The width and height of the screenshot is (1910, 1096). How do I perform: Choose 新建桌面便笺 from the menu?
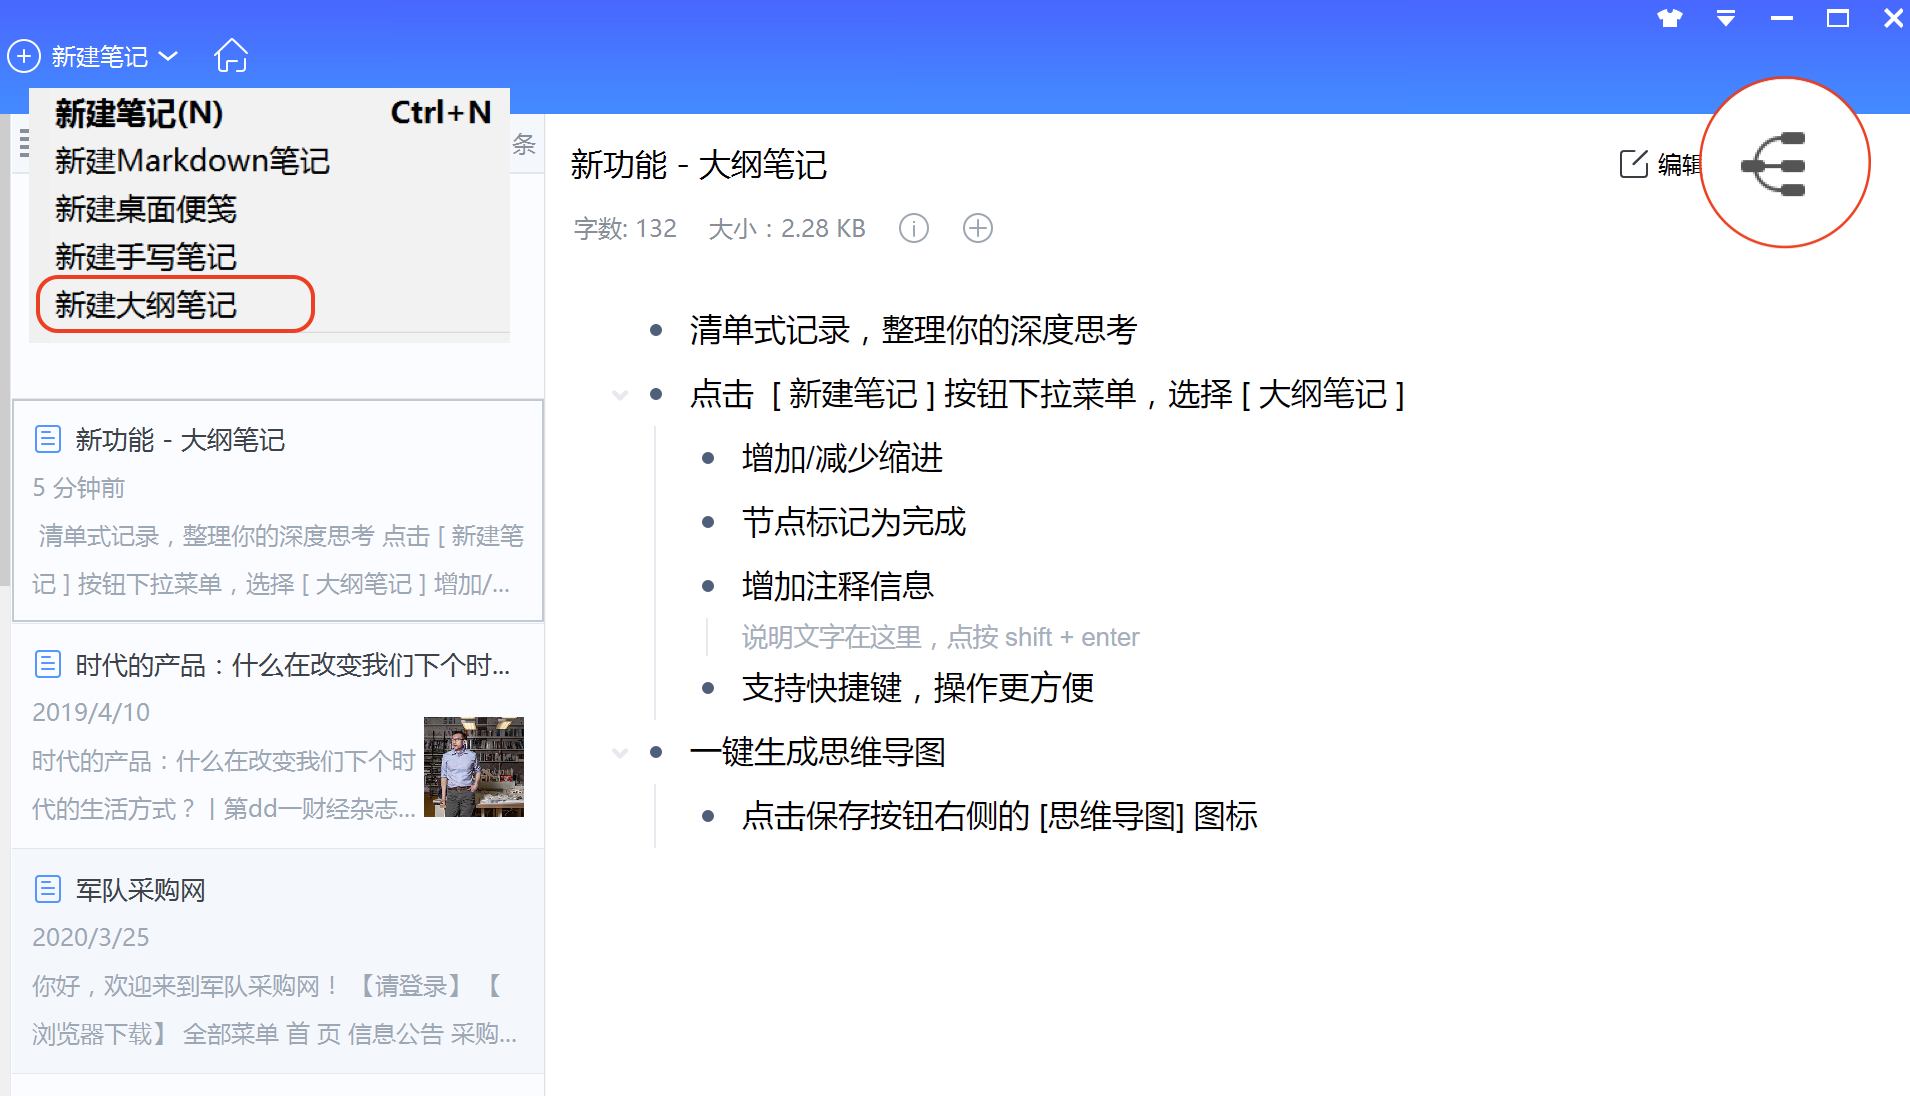pos(270,209)
